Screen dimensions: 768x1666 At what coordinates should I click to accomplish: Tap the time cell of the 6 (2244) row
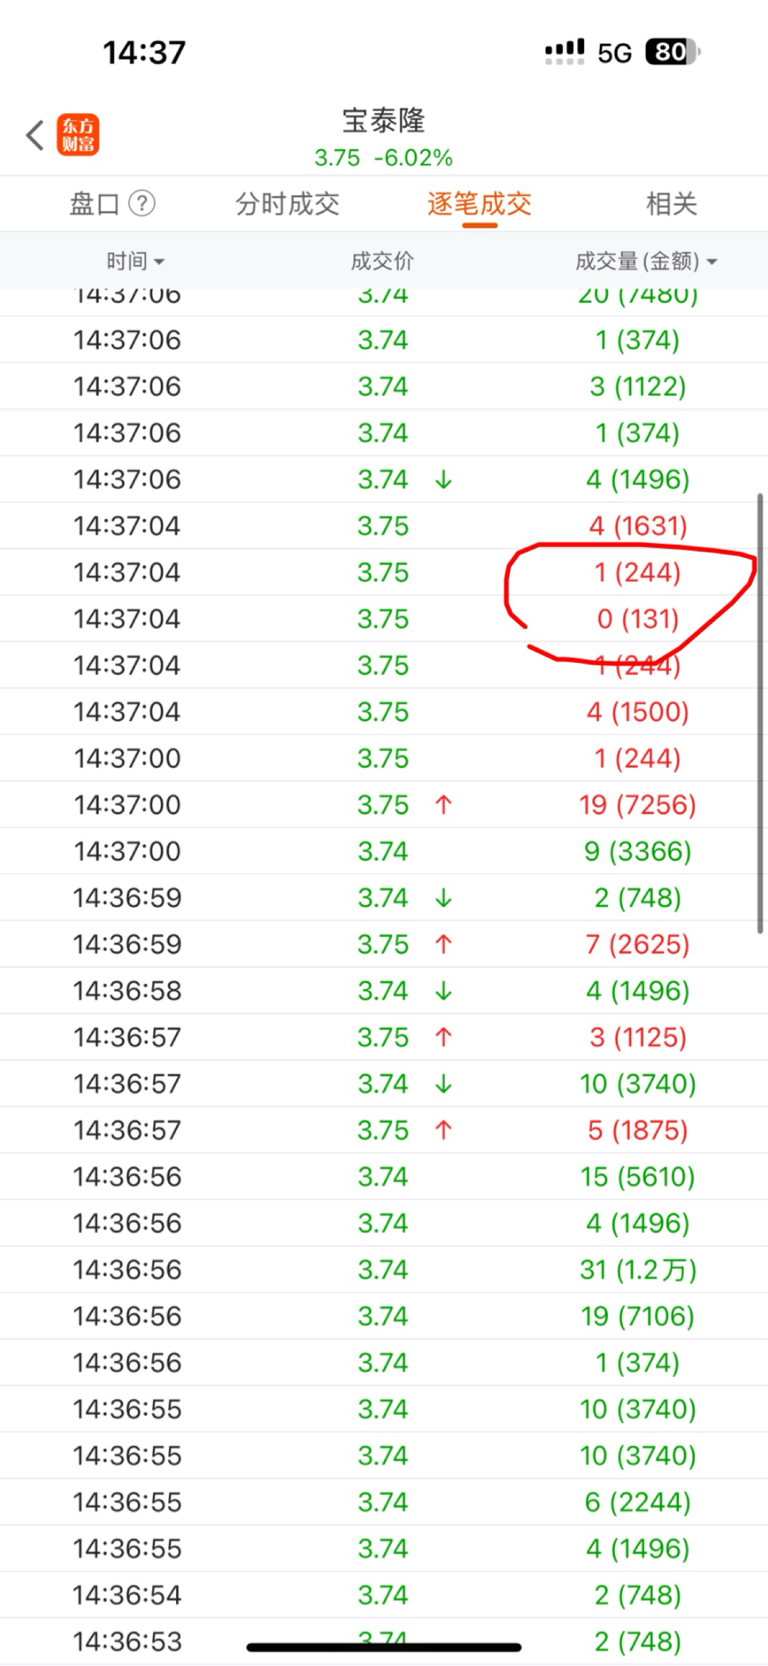pos(127,1502)
